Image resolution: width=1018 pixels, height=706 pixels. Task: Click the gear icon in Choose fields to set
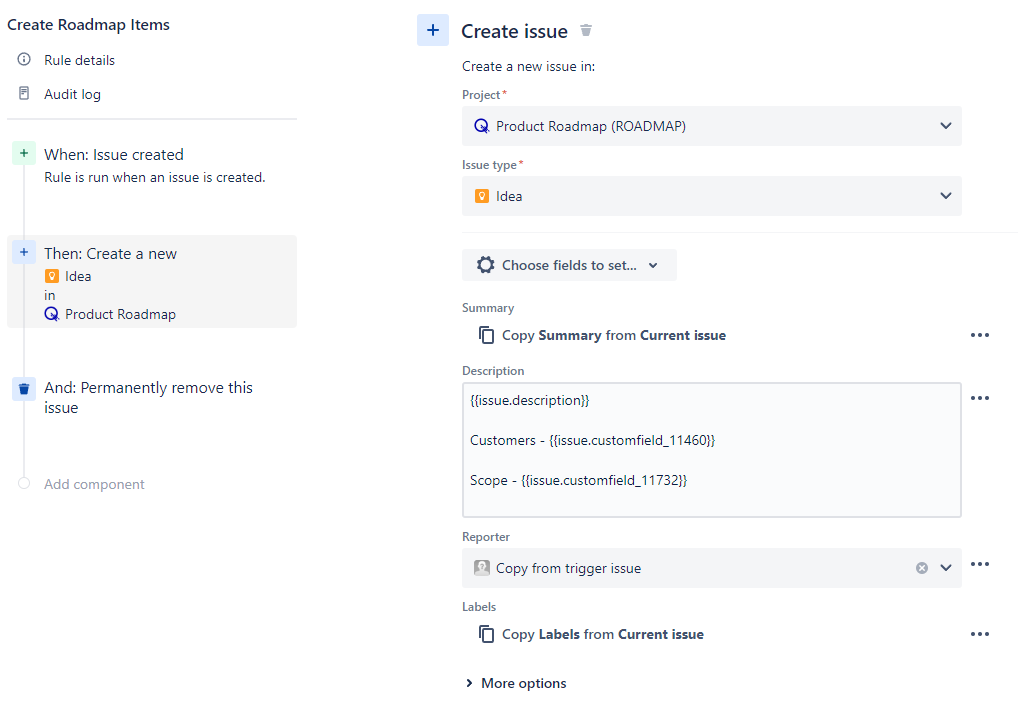click(x=486, y=265)
